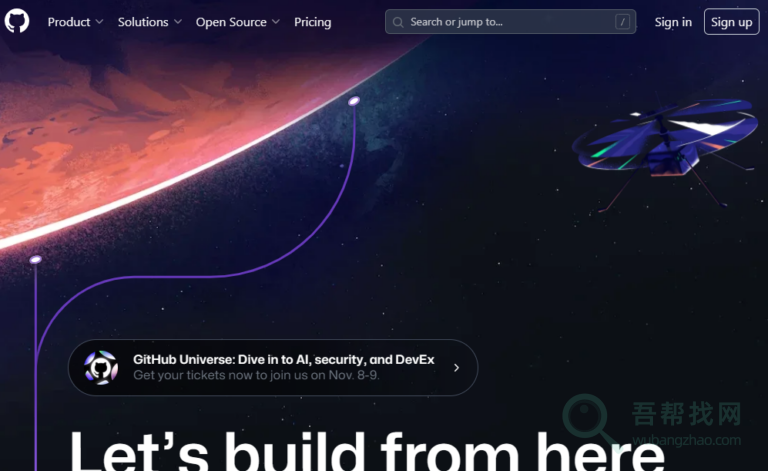The height and width of the screenshot is (471, 768).
Task: Click the slash shortcut key icon
Action: point(623,22)
